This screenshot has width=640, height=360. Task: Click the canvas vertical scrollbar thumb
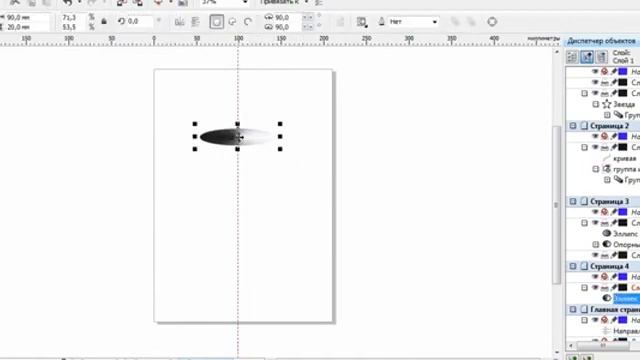(x=556, y=205)
